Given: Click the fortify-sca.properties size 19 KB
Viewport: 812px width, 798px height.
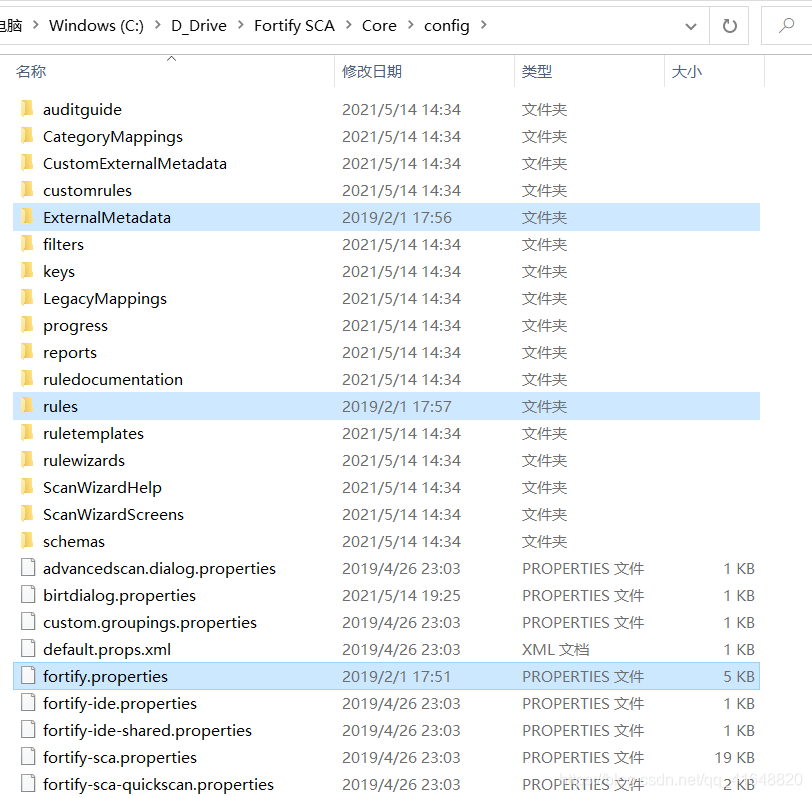Looking at the screenshot, I should point(735,758).
